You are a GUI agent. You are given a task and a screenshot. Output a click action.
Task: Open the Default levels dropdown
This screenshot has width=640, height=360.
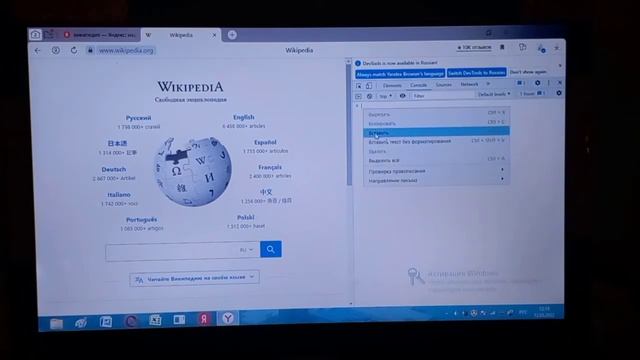pyautogui.click(x=494, y=94)
